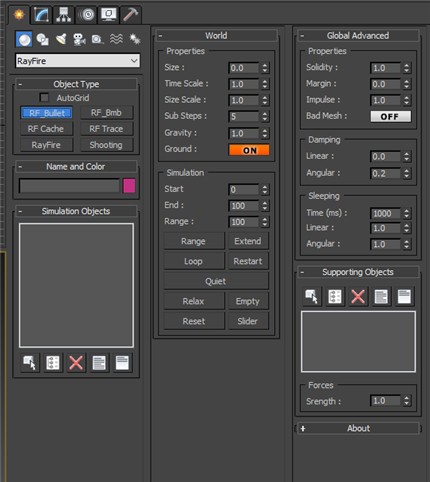Select the Shapes category icon
Screen dimensions: 430x482
coord(42,39)
